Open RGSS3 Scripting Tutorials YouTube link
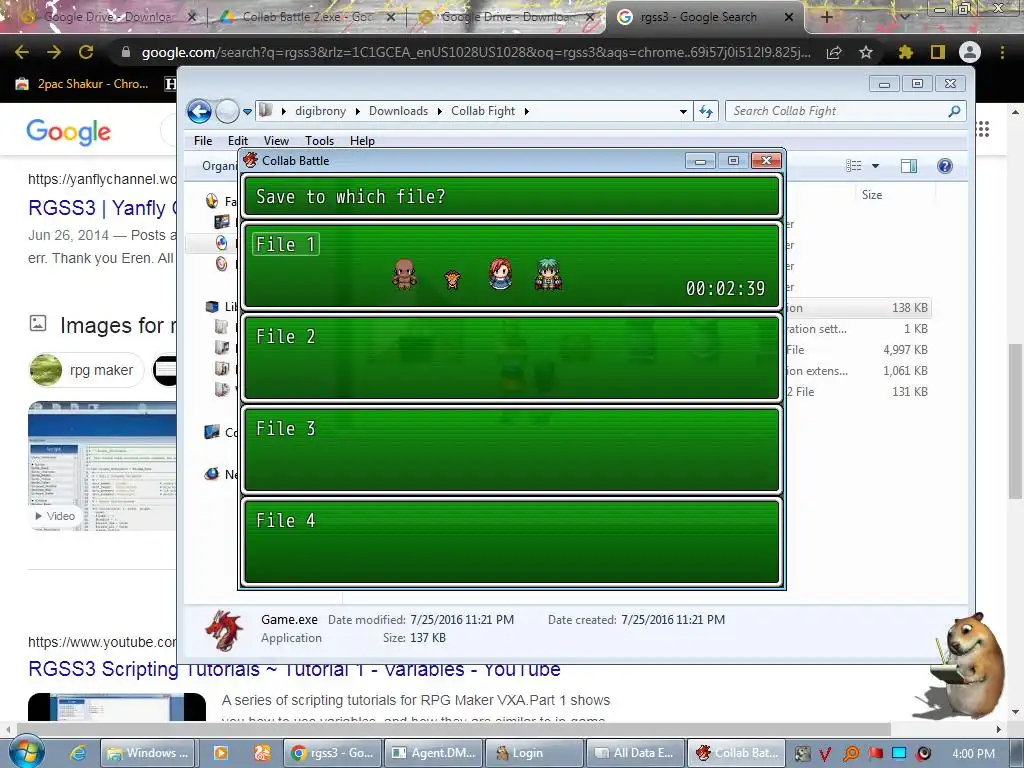Image resolution: width=1024 pixels, height=768 pixels. tap(294, 669)
